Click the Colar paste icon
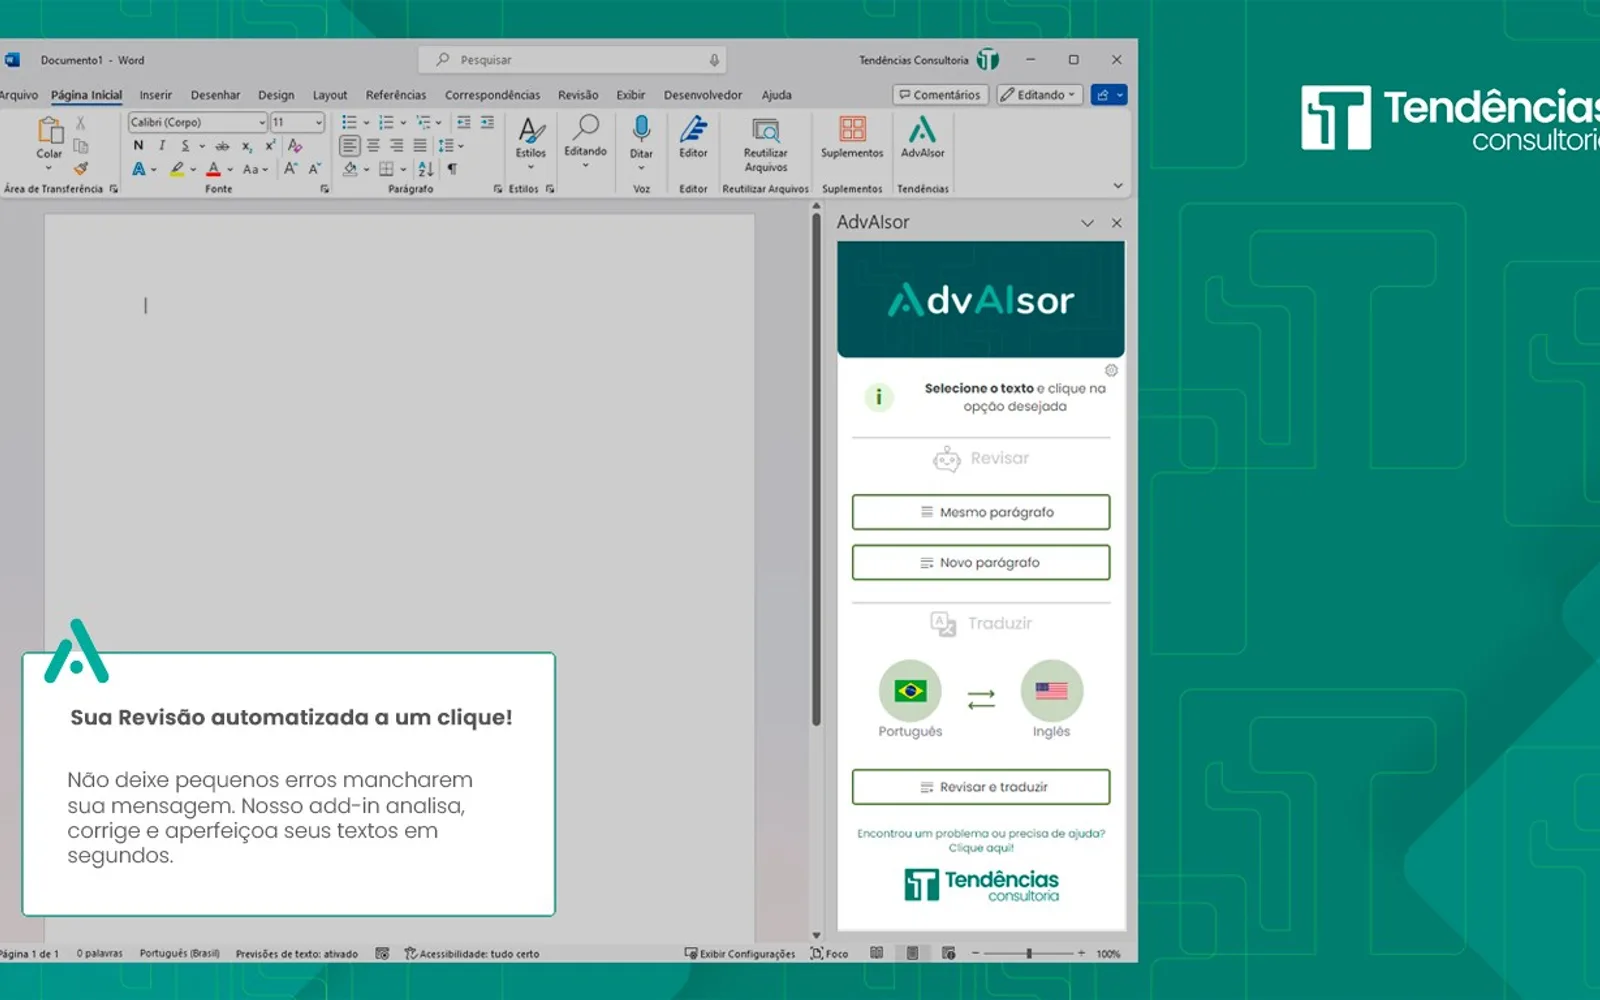Viewport: 1600px width, 1000px height. [50, 131]
